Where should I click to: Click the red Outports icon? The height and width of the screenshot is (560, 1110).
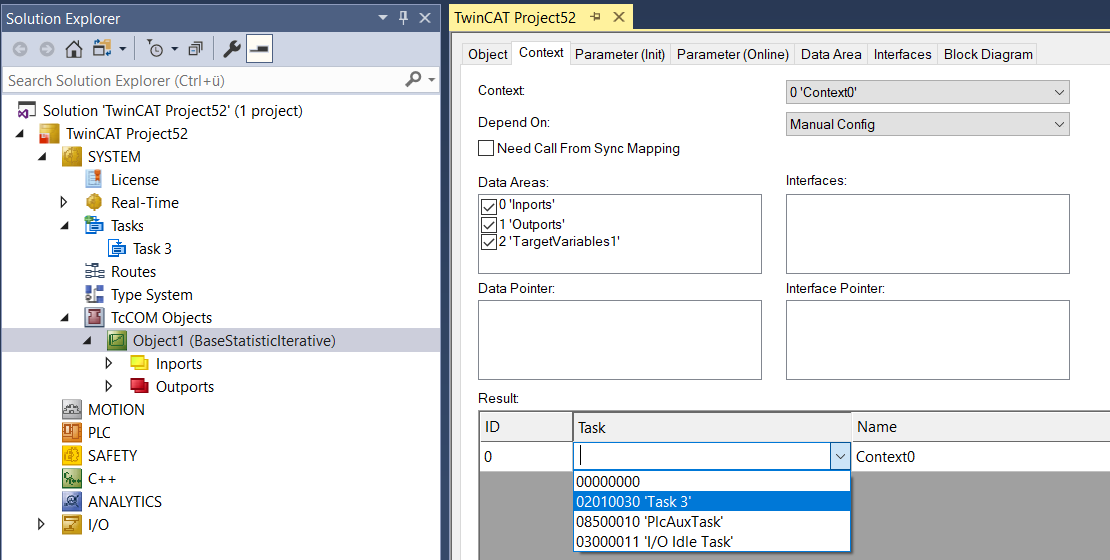139,387
